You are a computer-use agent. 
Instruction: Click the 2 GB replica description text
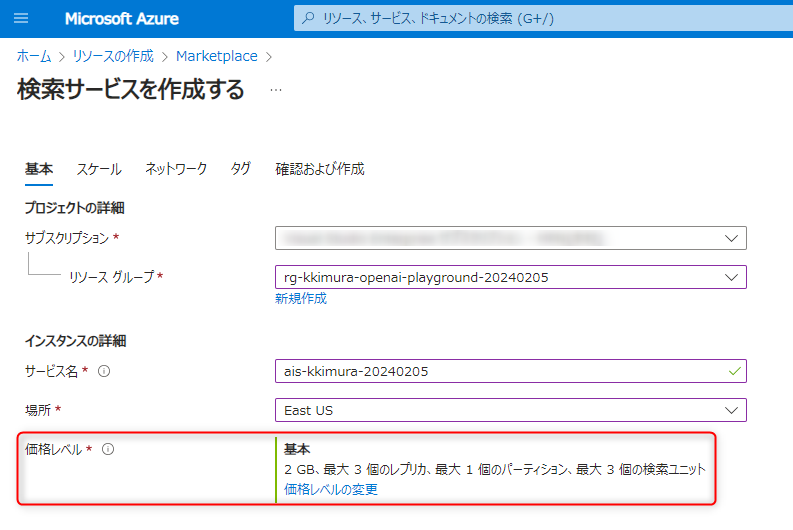coord(495,469)
